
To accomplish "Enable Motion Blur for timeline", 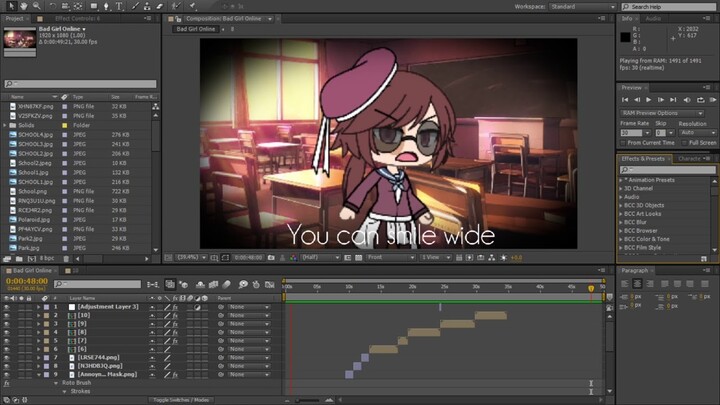I will pyautogui.click(x=226, y=285).
